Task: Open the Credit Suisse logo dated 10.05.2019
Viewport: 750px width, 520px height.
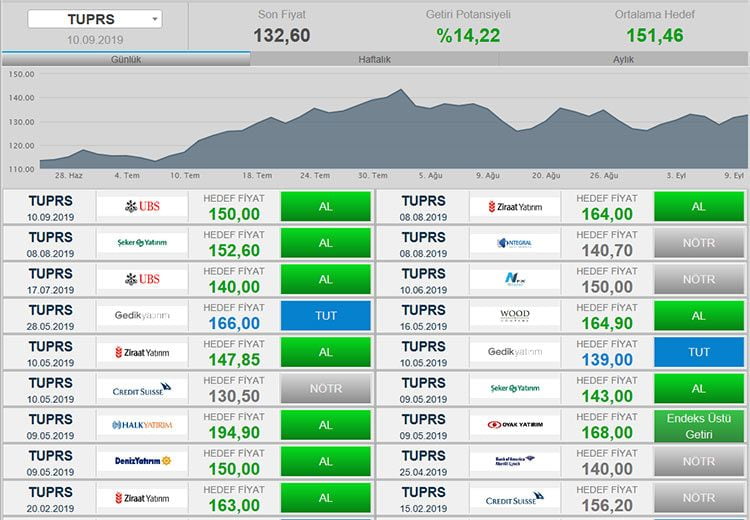Action: coord(142,389)
